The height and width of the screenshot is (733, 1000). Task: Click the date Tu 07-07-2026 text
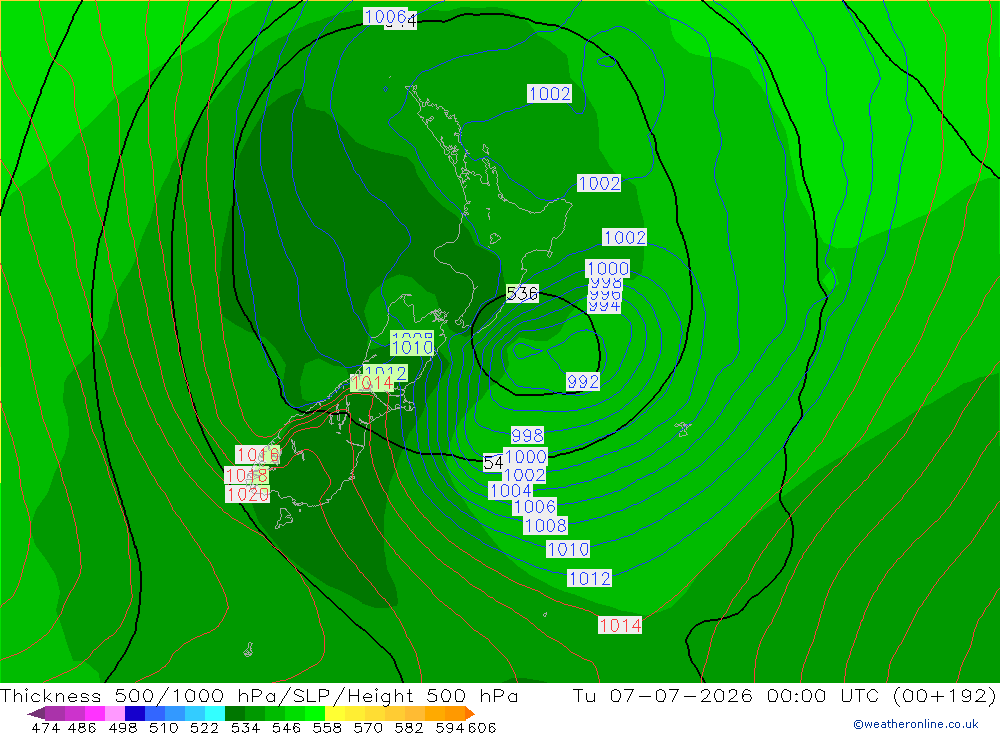(663, 695)
